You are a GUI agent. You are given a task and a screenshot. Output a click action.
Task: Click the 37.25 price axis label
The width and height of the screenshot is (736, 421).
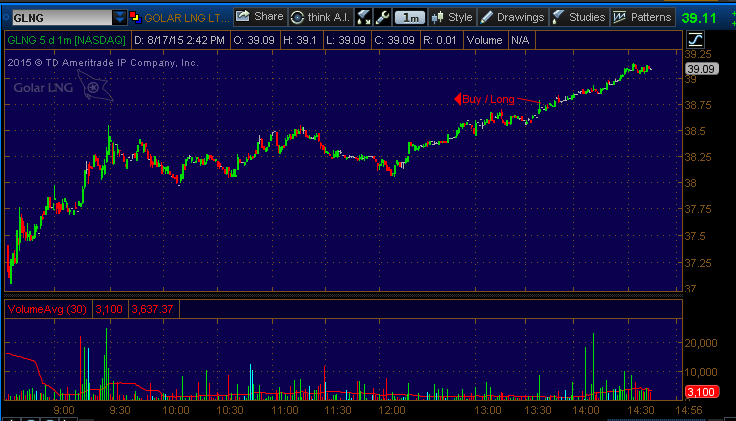tap(698, 263)
